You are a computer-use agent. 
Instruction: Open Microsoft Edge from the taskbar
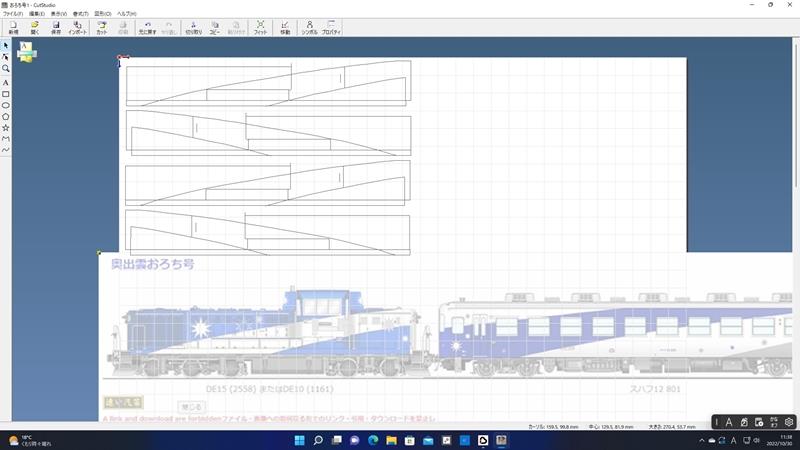(373, 440)
